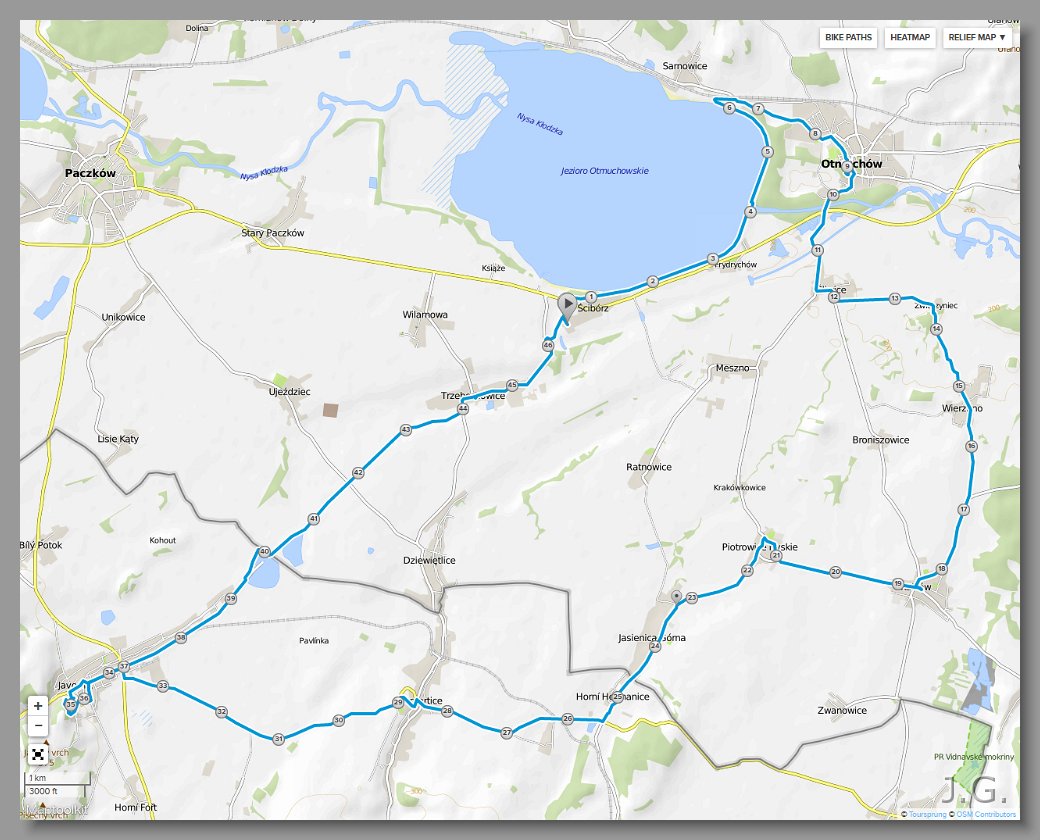The width and height of the screenshot is (1040, 840).
Task: Click kilometer marker 20 on route
Action: click(836, 571)
